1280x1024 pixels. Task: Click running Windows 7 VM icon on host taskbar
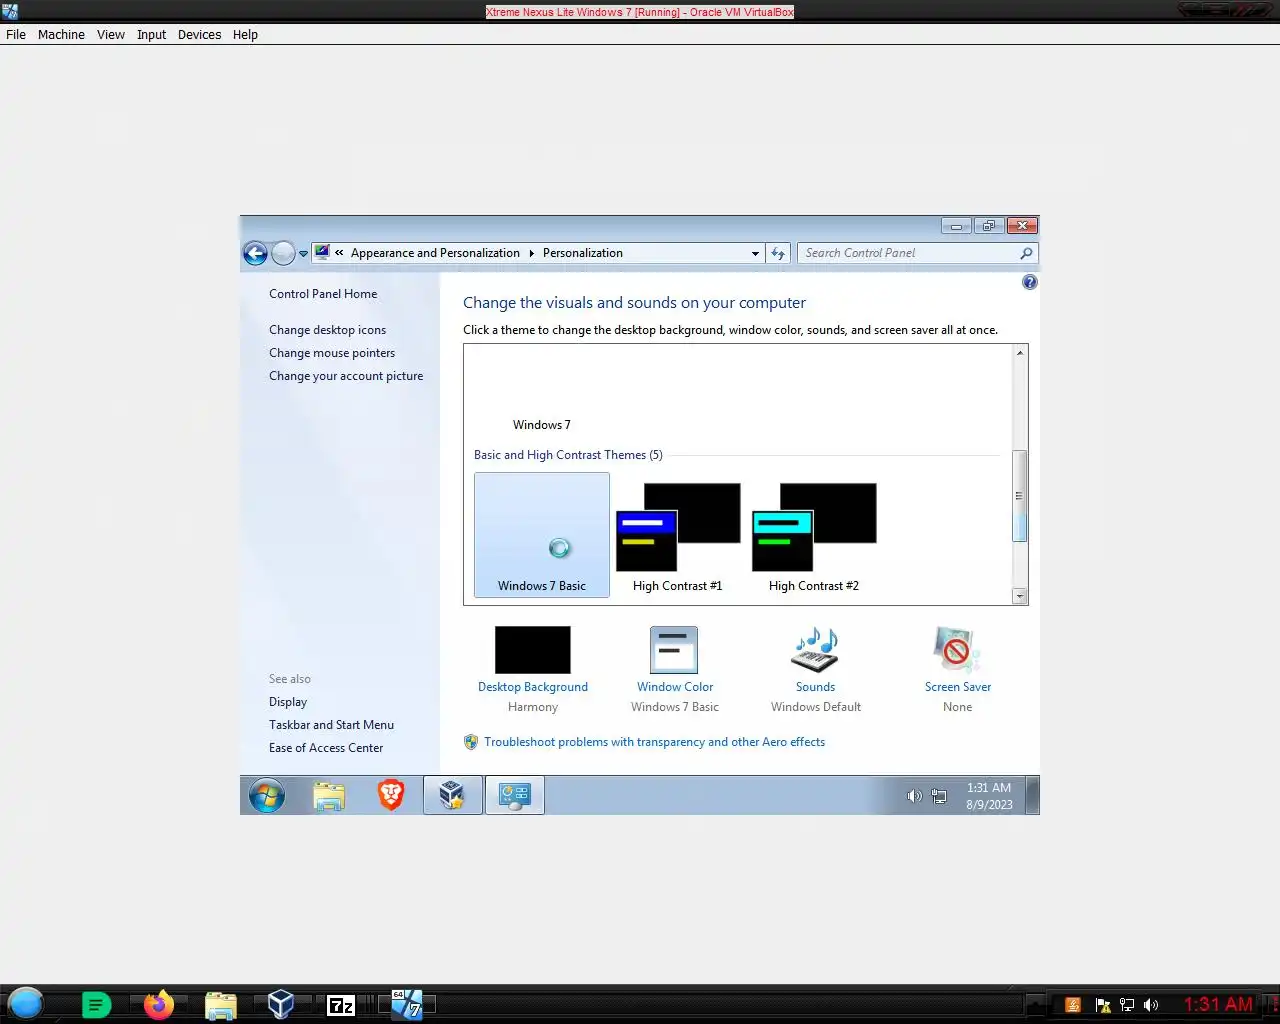click(406, 1004)
